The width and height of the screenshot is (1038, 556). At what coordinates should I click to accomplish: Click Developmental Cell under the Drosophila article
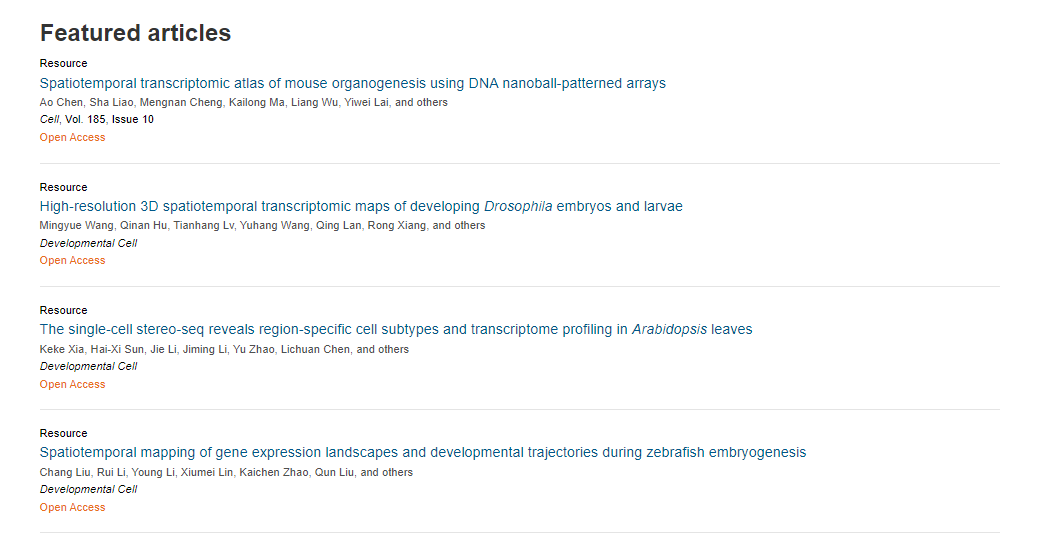point(88,244)
